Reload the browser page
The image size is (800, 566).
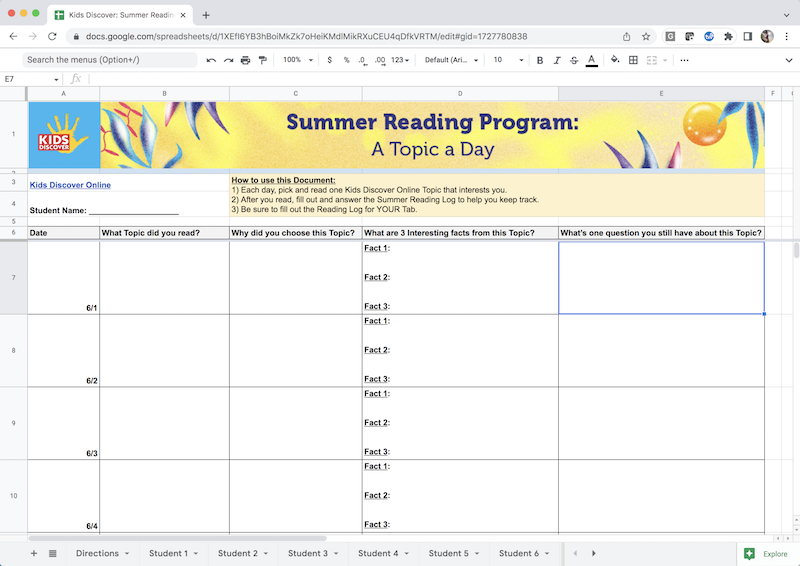[x=52, y=36]
